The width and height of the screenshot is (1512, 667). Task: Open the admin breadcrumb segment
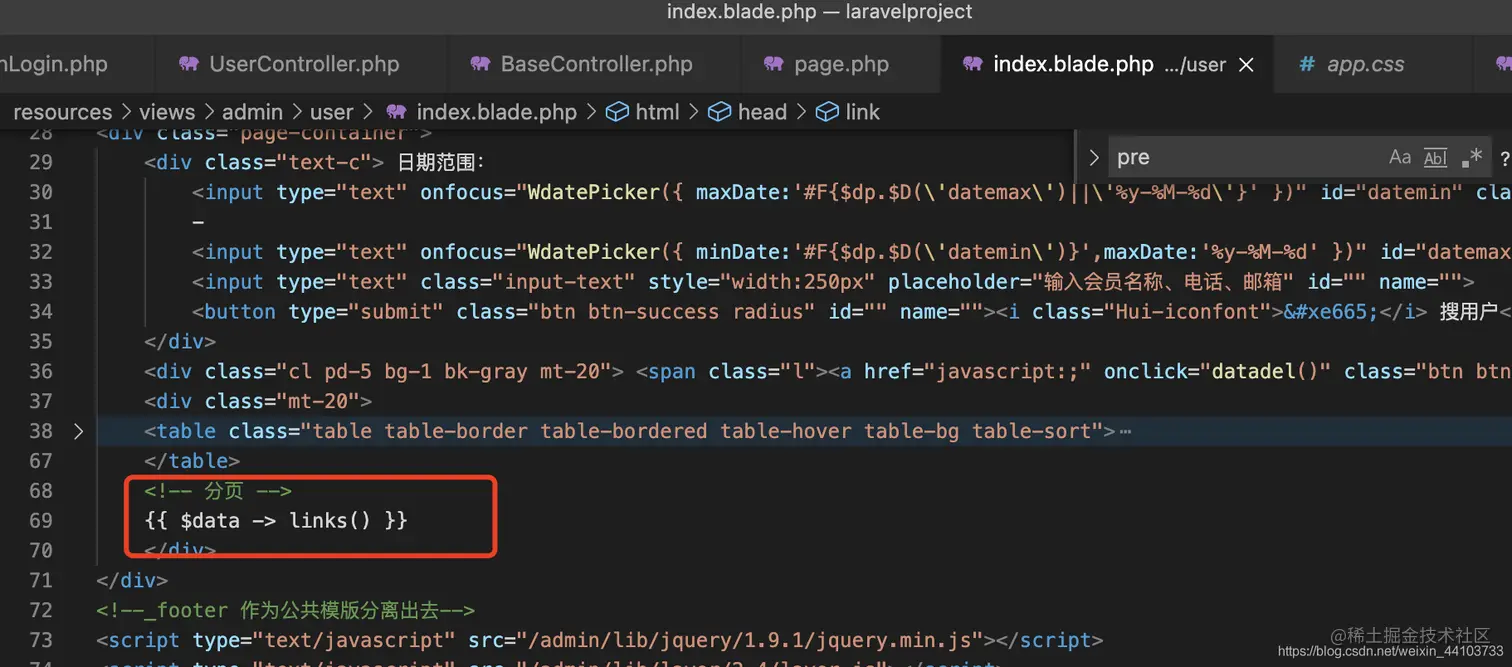(252, 112)
